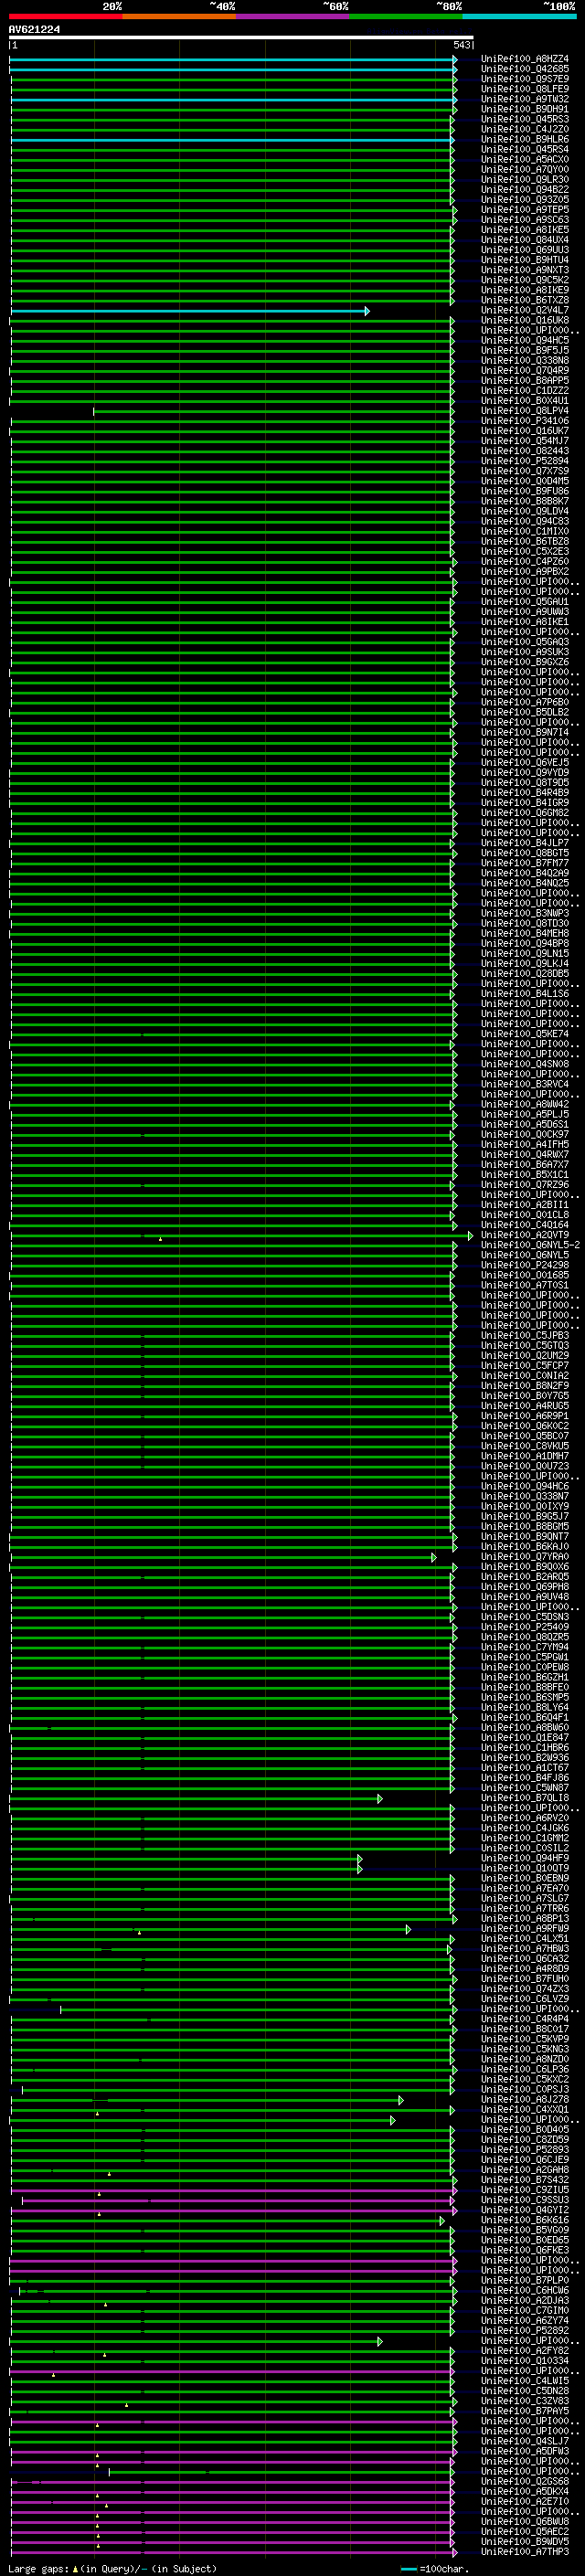
Task: Click the UniRef100_Q45RS4 label
Action: click(x=525, y=149)
